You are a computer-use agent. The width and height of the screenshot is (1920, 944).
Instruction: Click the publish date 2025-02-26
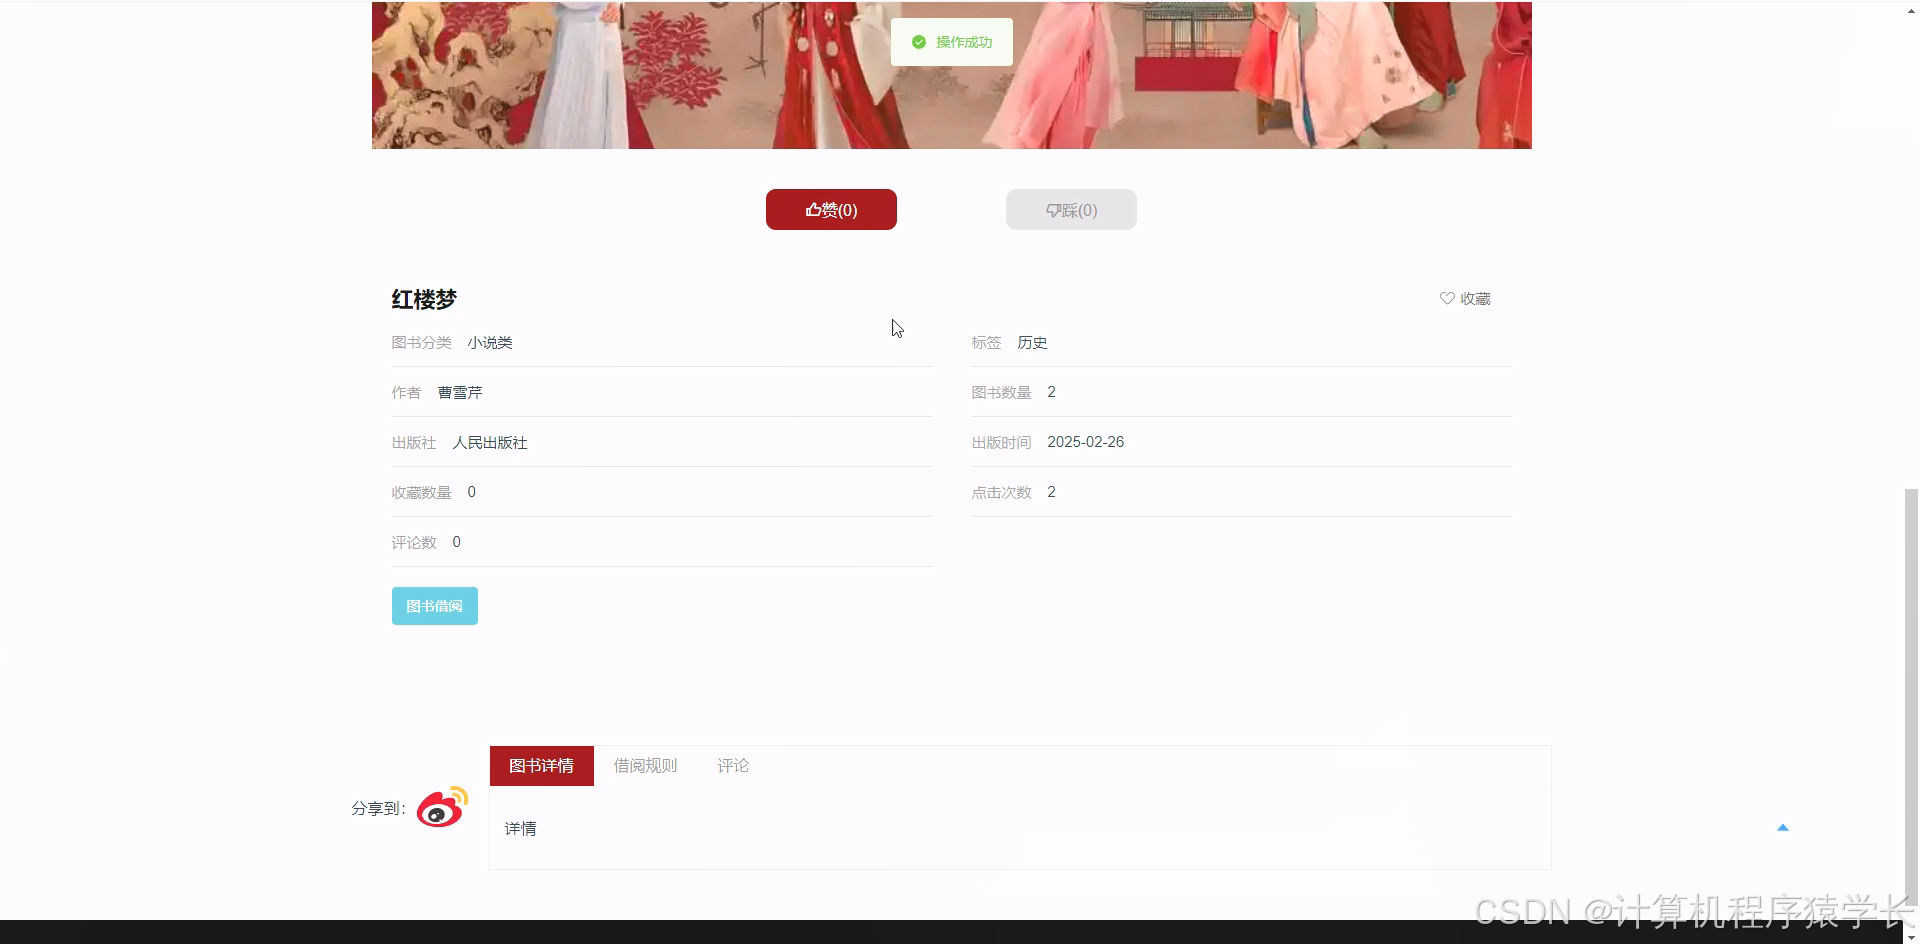click(x=1086, y=442)
